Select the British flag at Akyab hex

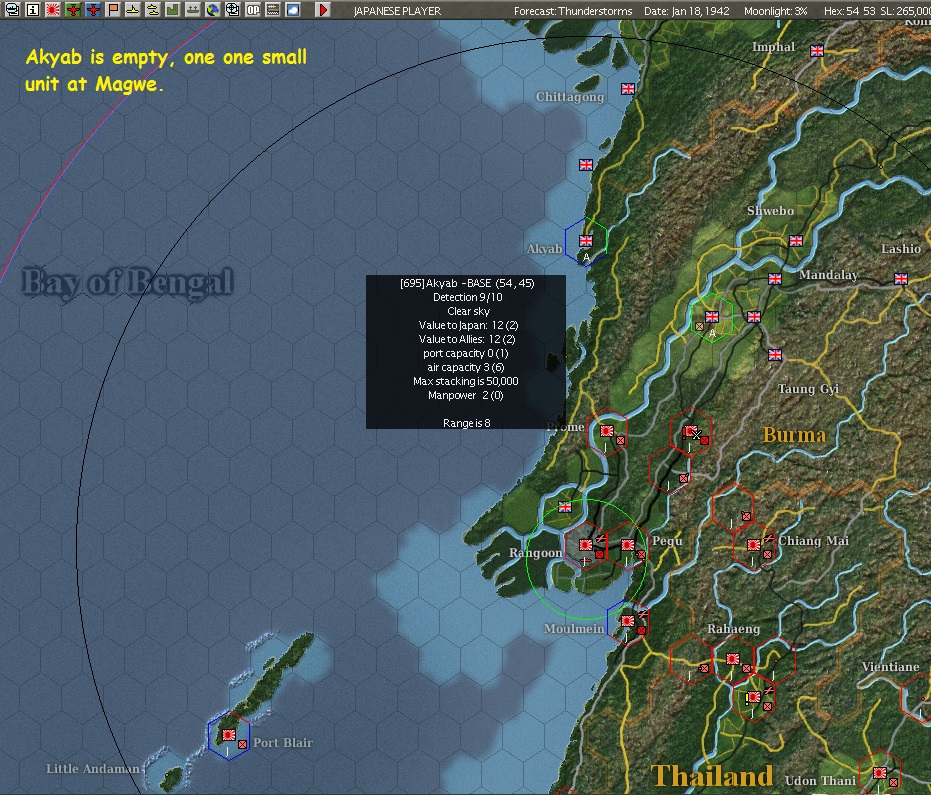tap(586, 240)
